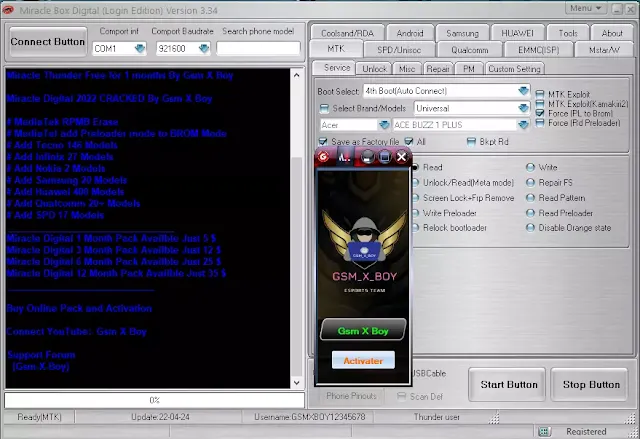This screenshot has height=439, width=640.
Task: Open the Acer brand dropdown
Action: coord(384,125)
